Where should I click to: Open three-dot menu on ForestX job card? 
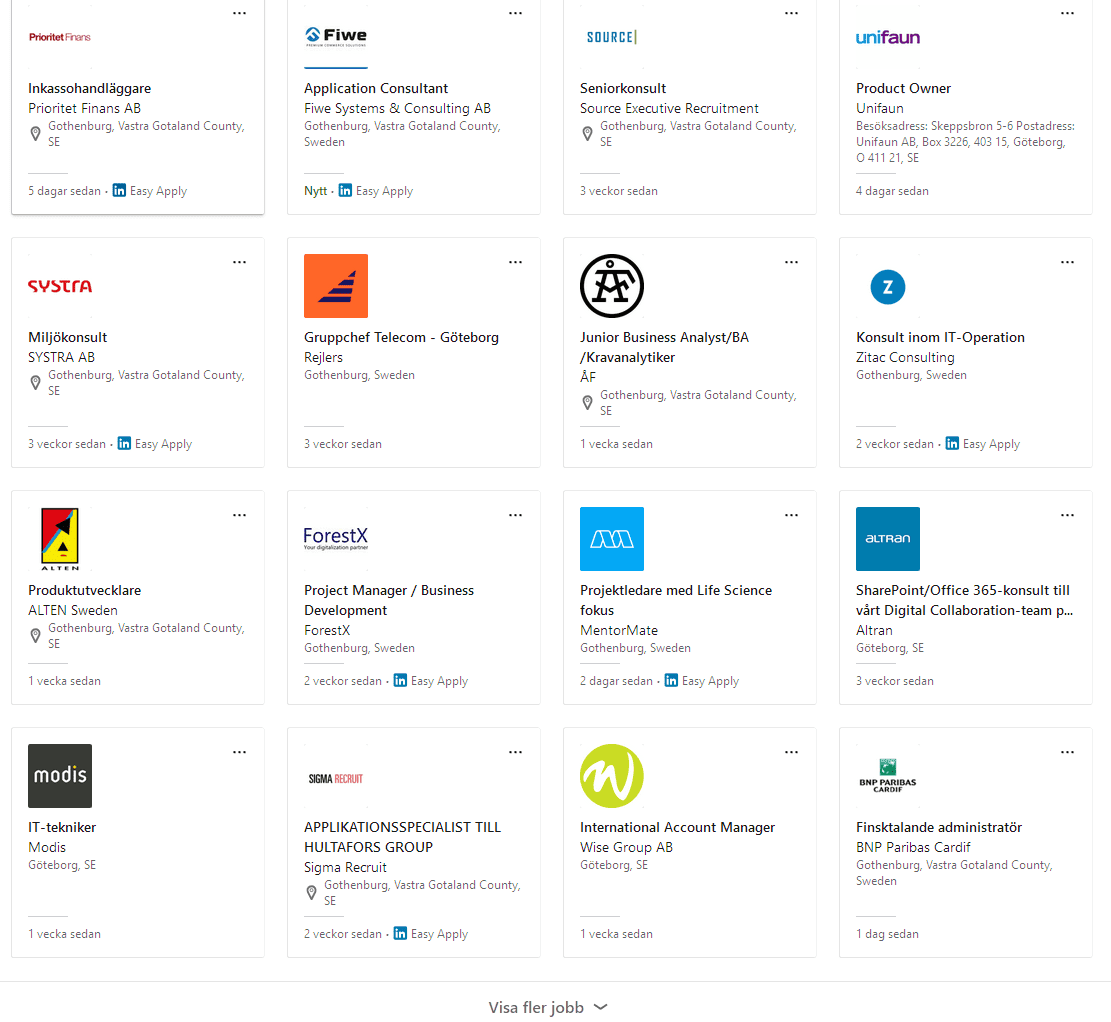515,515
